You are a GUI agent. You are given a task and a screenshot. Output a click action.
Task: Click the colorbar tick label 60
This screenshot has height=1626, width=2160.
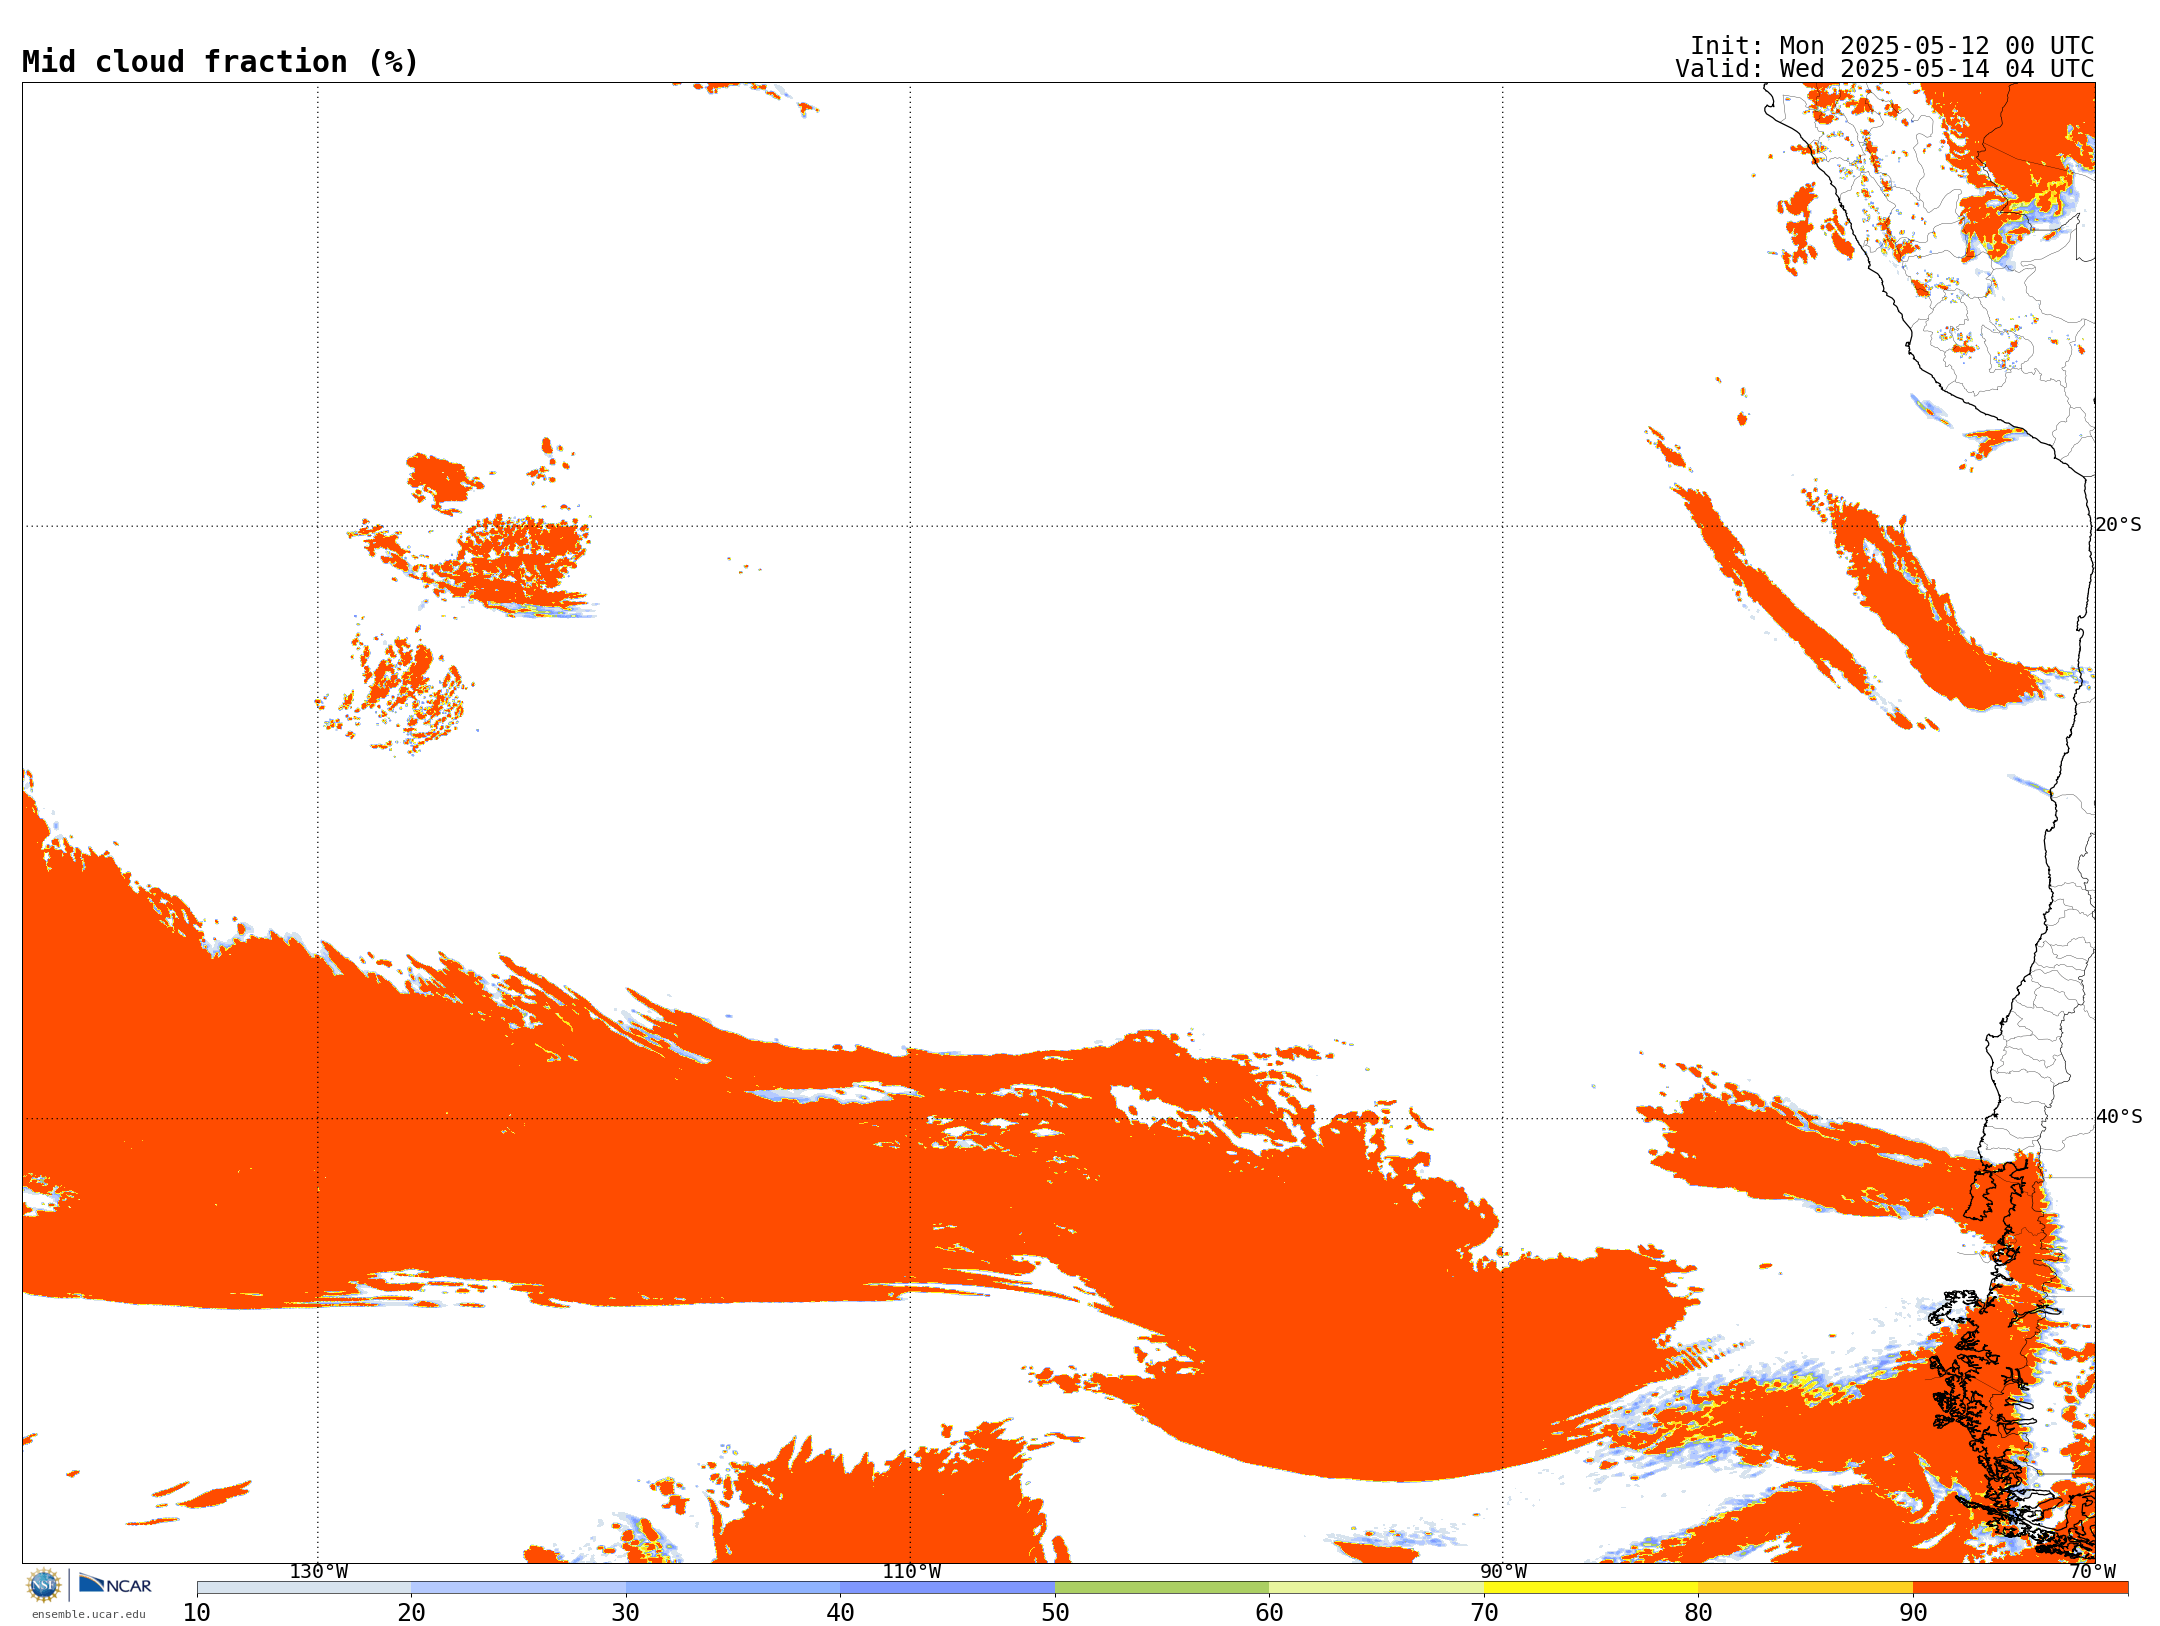1269,1613
